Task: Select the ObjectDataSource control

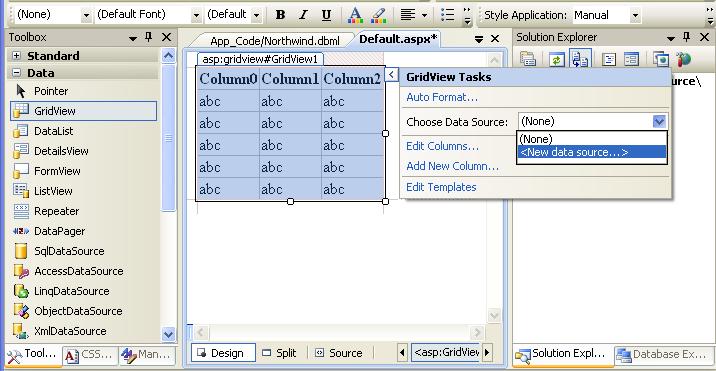Action: [83, 311]
